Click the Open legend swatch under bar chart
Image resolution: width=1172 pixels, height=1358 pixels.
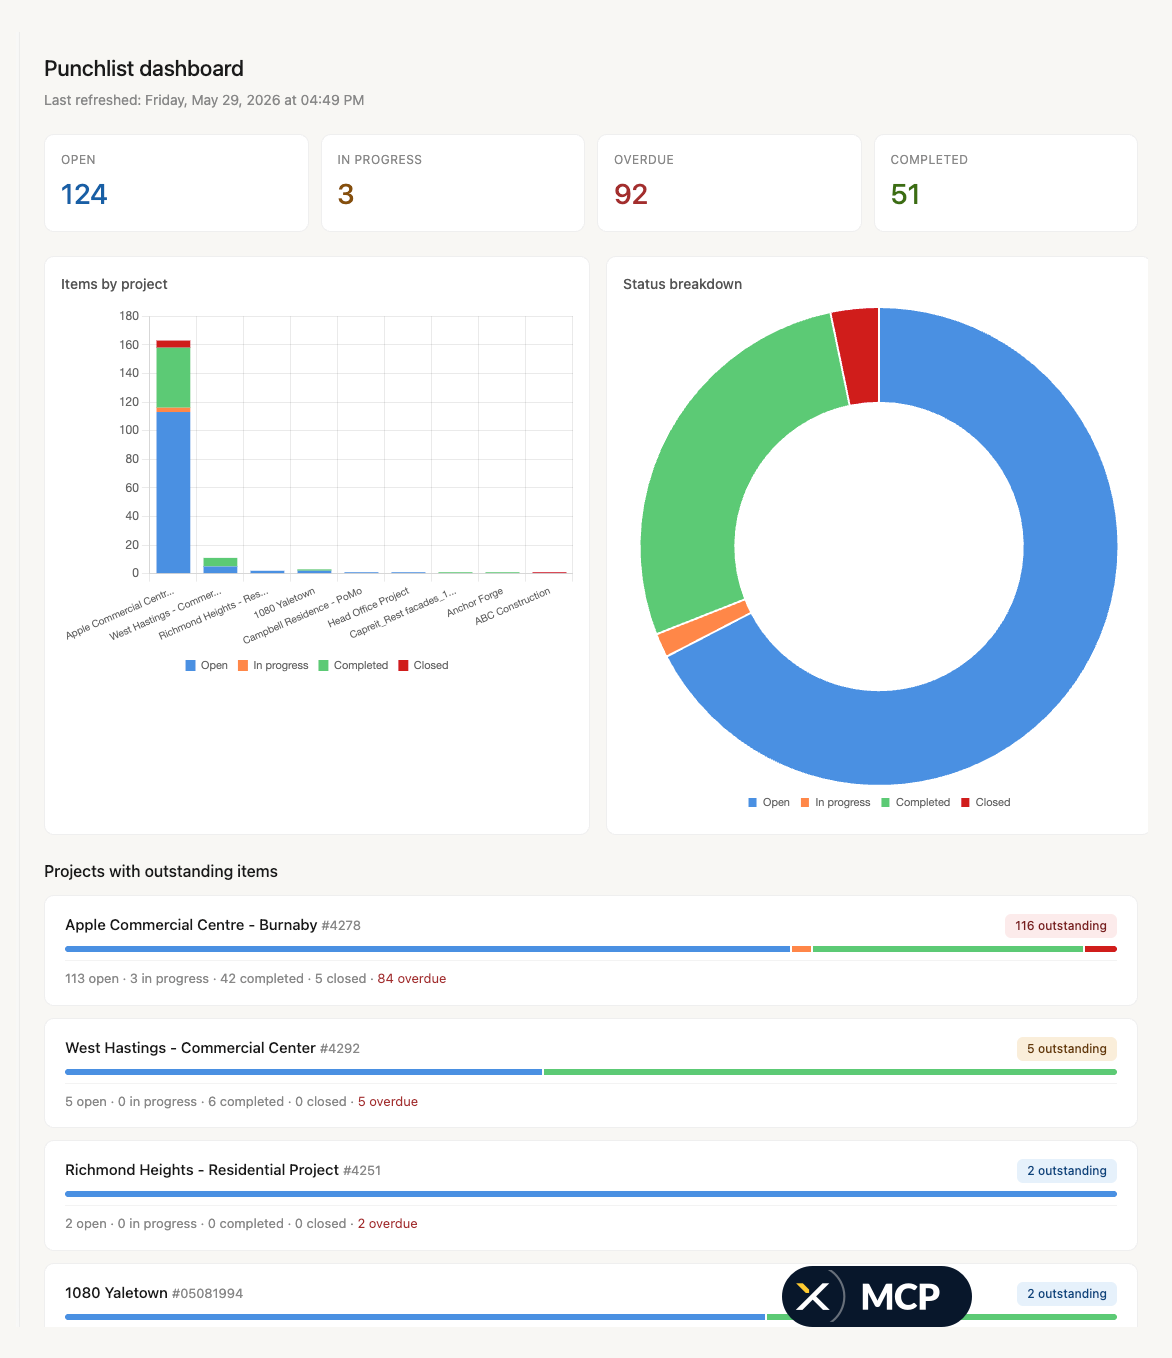coord(190,665)
